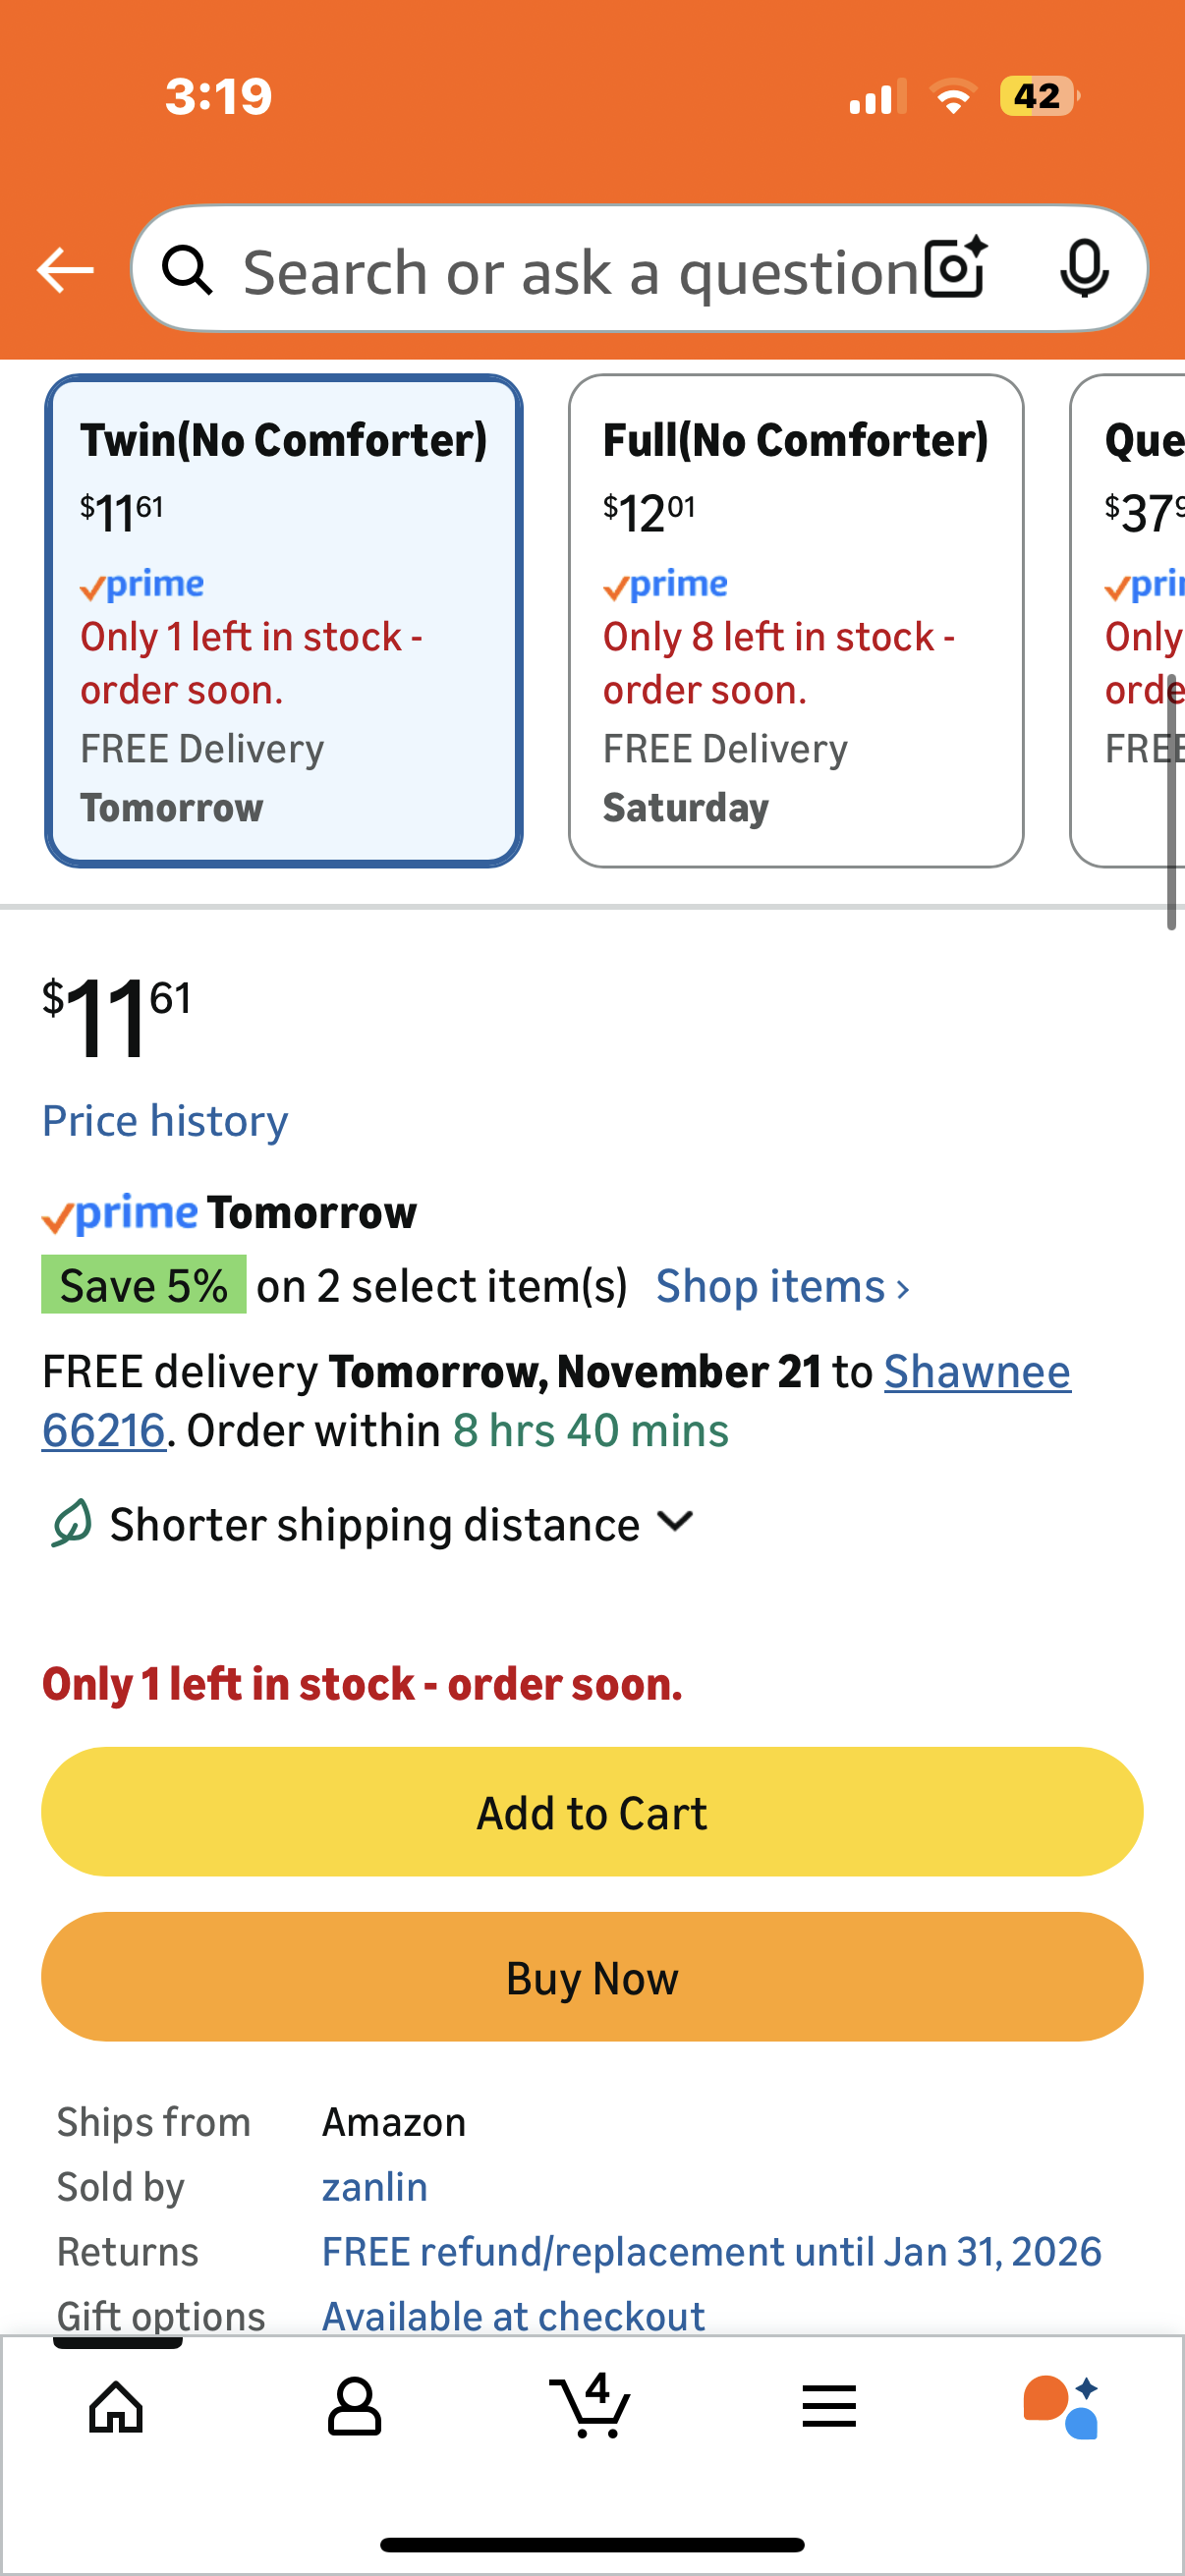The image size is (1185, 2576).
Task: Expand the Shorter shipping distance details
Action: (400, 1524)
